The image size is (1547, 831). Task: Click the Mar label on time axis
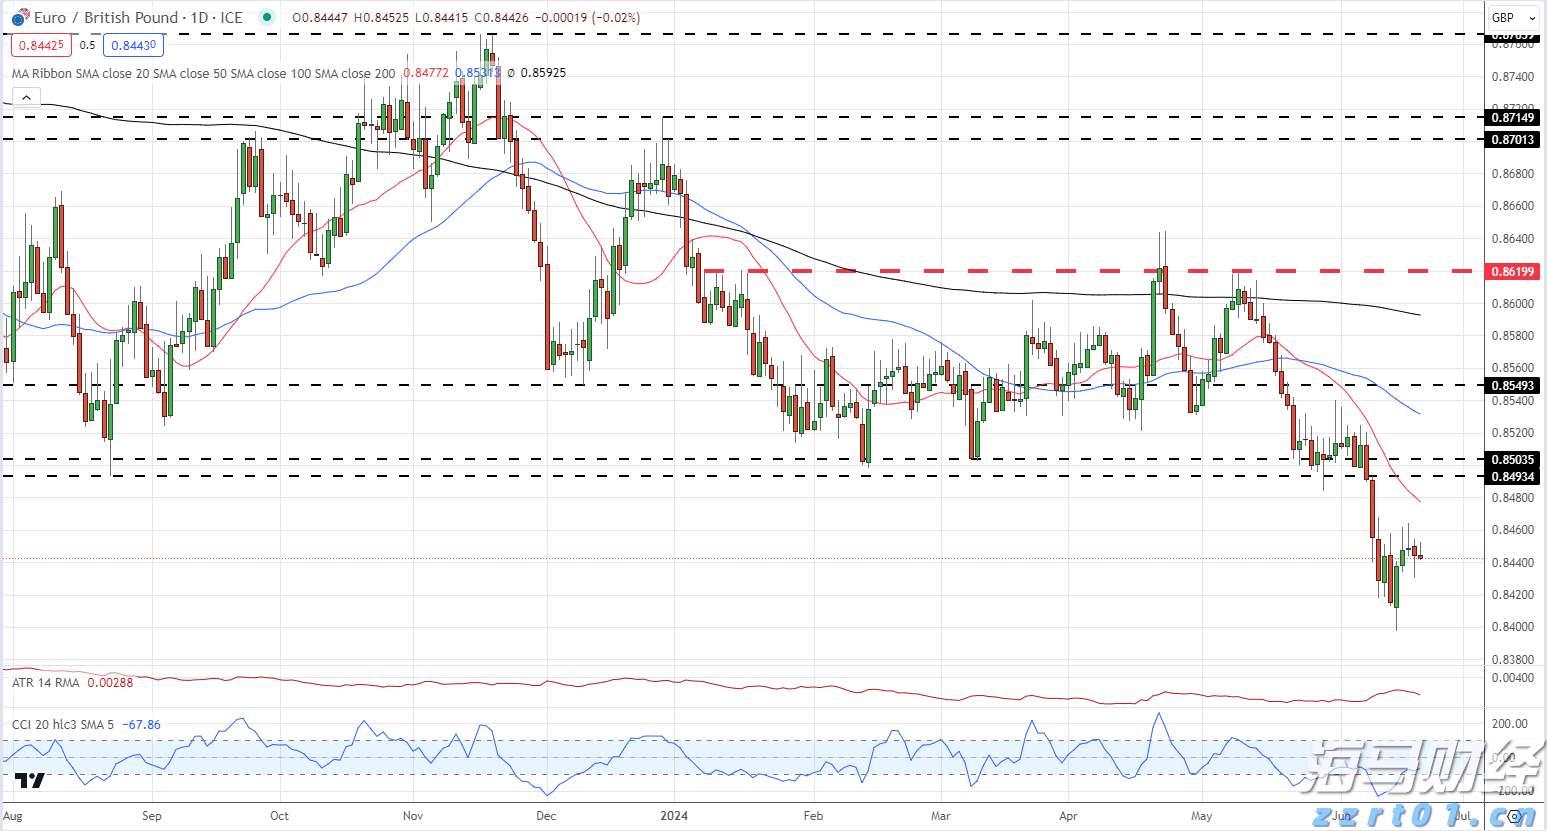point(941,815)
